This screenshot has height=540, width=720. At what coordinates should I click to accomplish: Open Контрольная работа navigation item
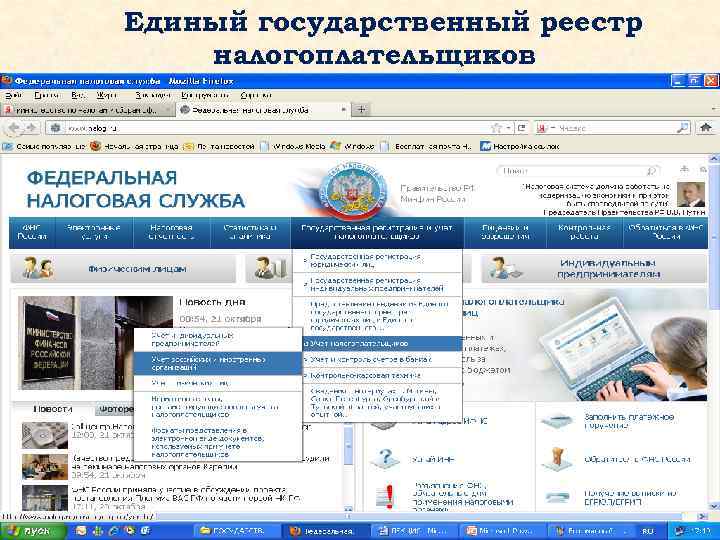pyautogui.click(x=584, y=232)
